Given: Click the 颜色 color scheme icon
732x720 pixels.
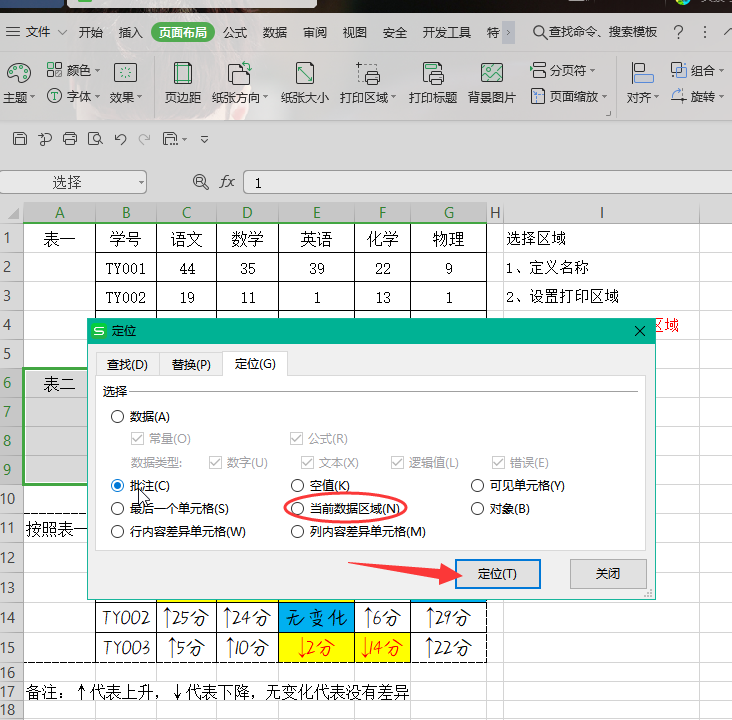Looking at the screenshot, I should pos(54,70).
